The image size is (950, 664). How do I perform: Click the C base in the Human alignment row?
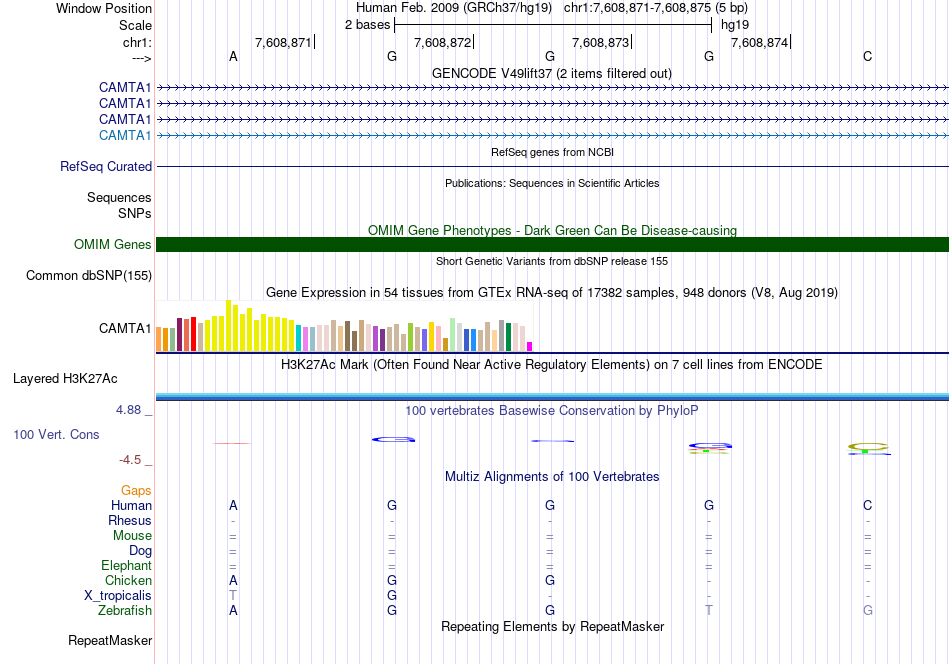click(868, 505)
